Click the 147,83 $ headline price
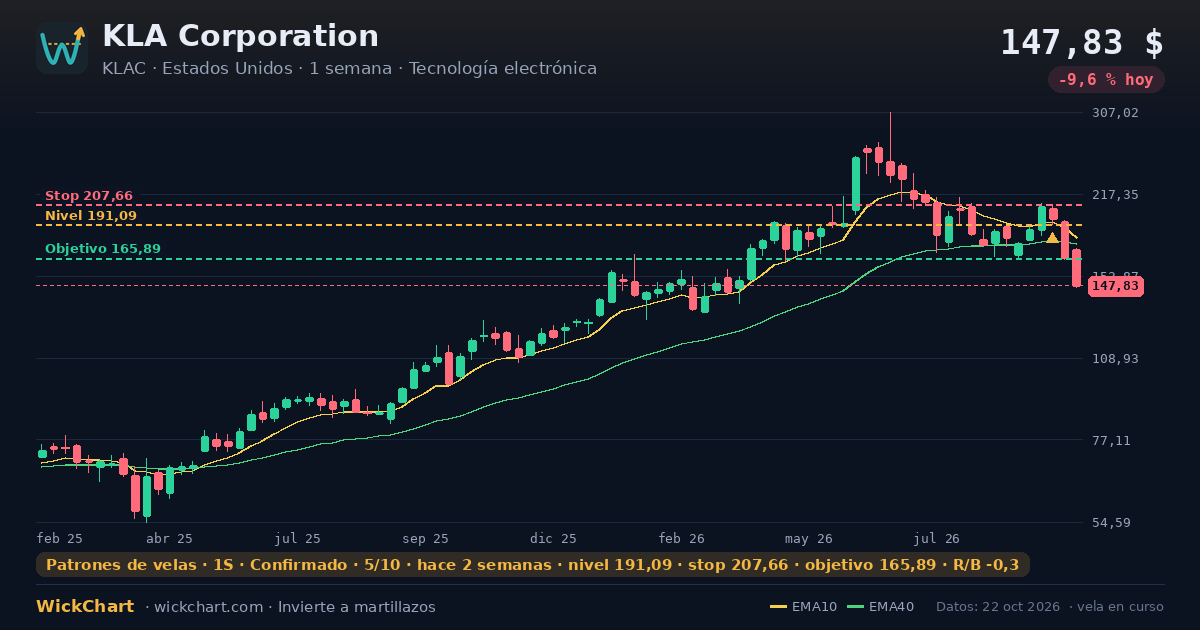 click(x=1082, y=43)
